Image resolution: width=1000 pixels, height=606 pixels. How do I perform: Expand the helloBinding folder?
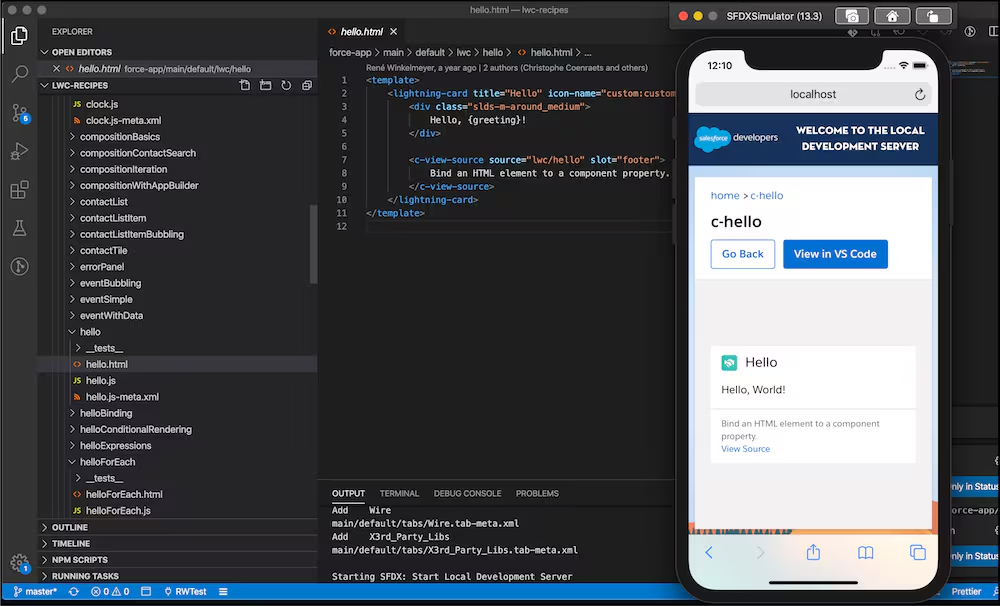click(x=106, y=413)
